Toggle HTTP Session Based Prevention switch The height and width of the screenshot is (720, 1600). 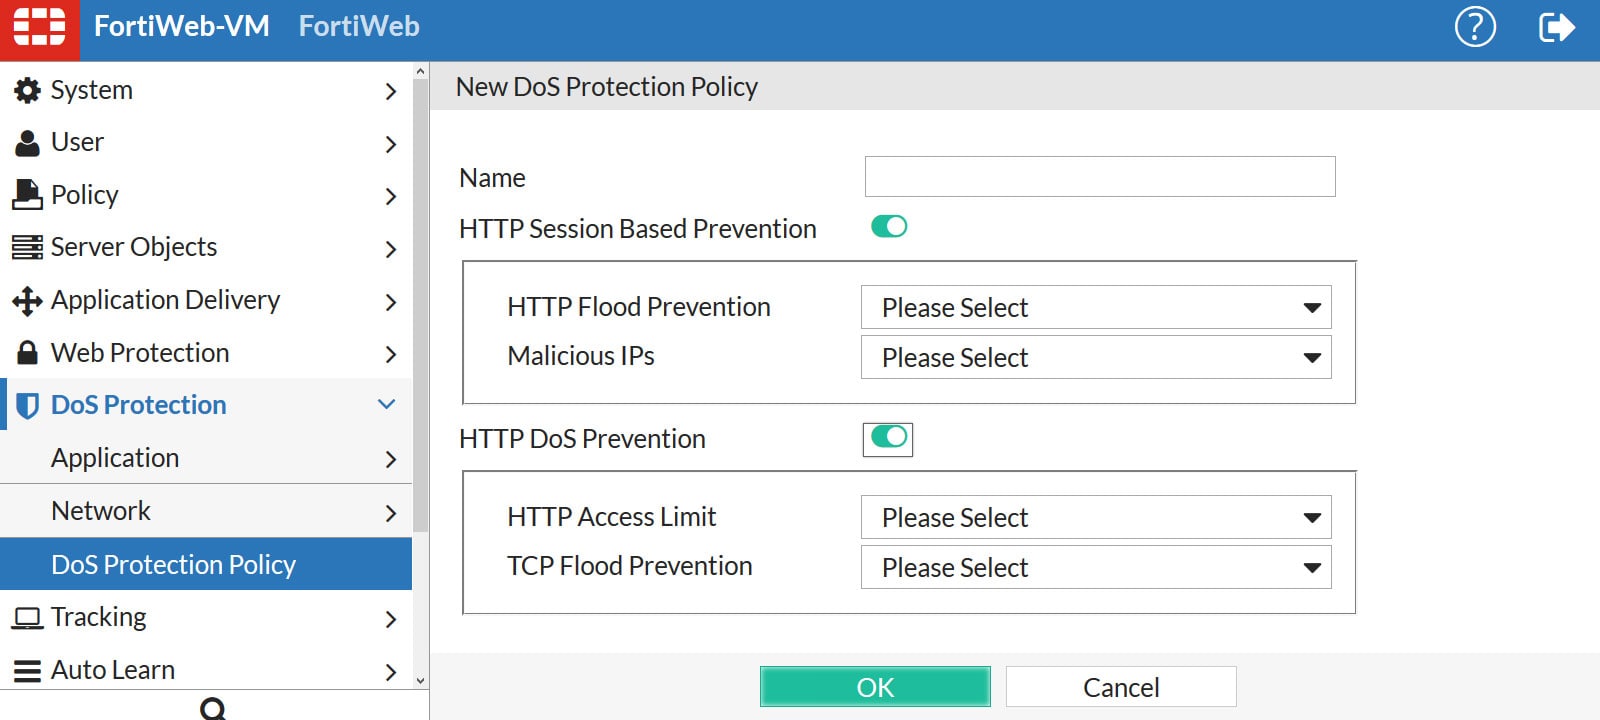(x=889, y=227)
